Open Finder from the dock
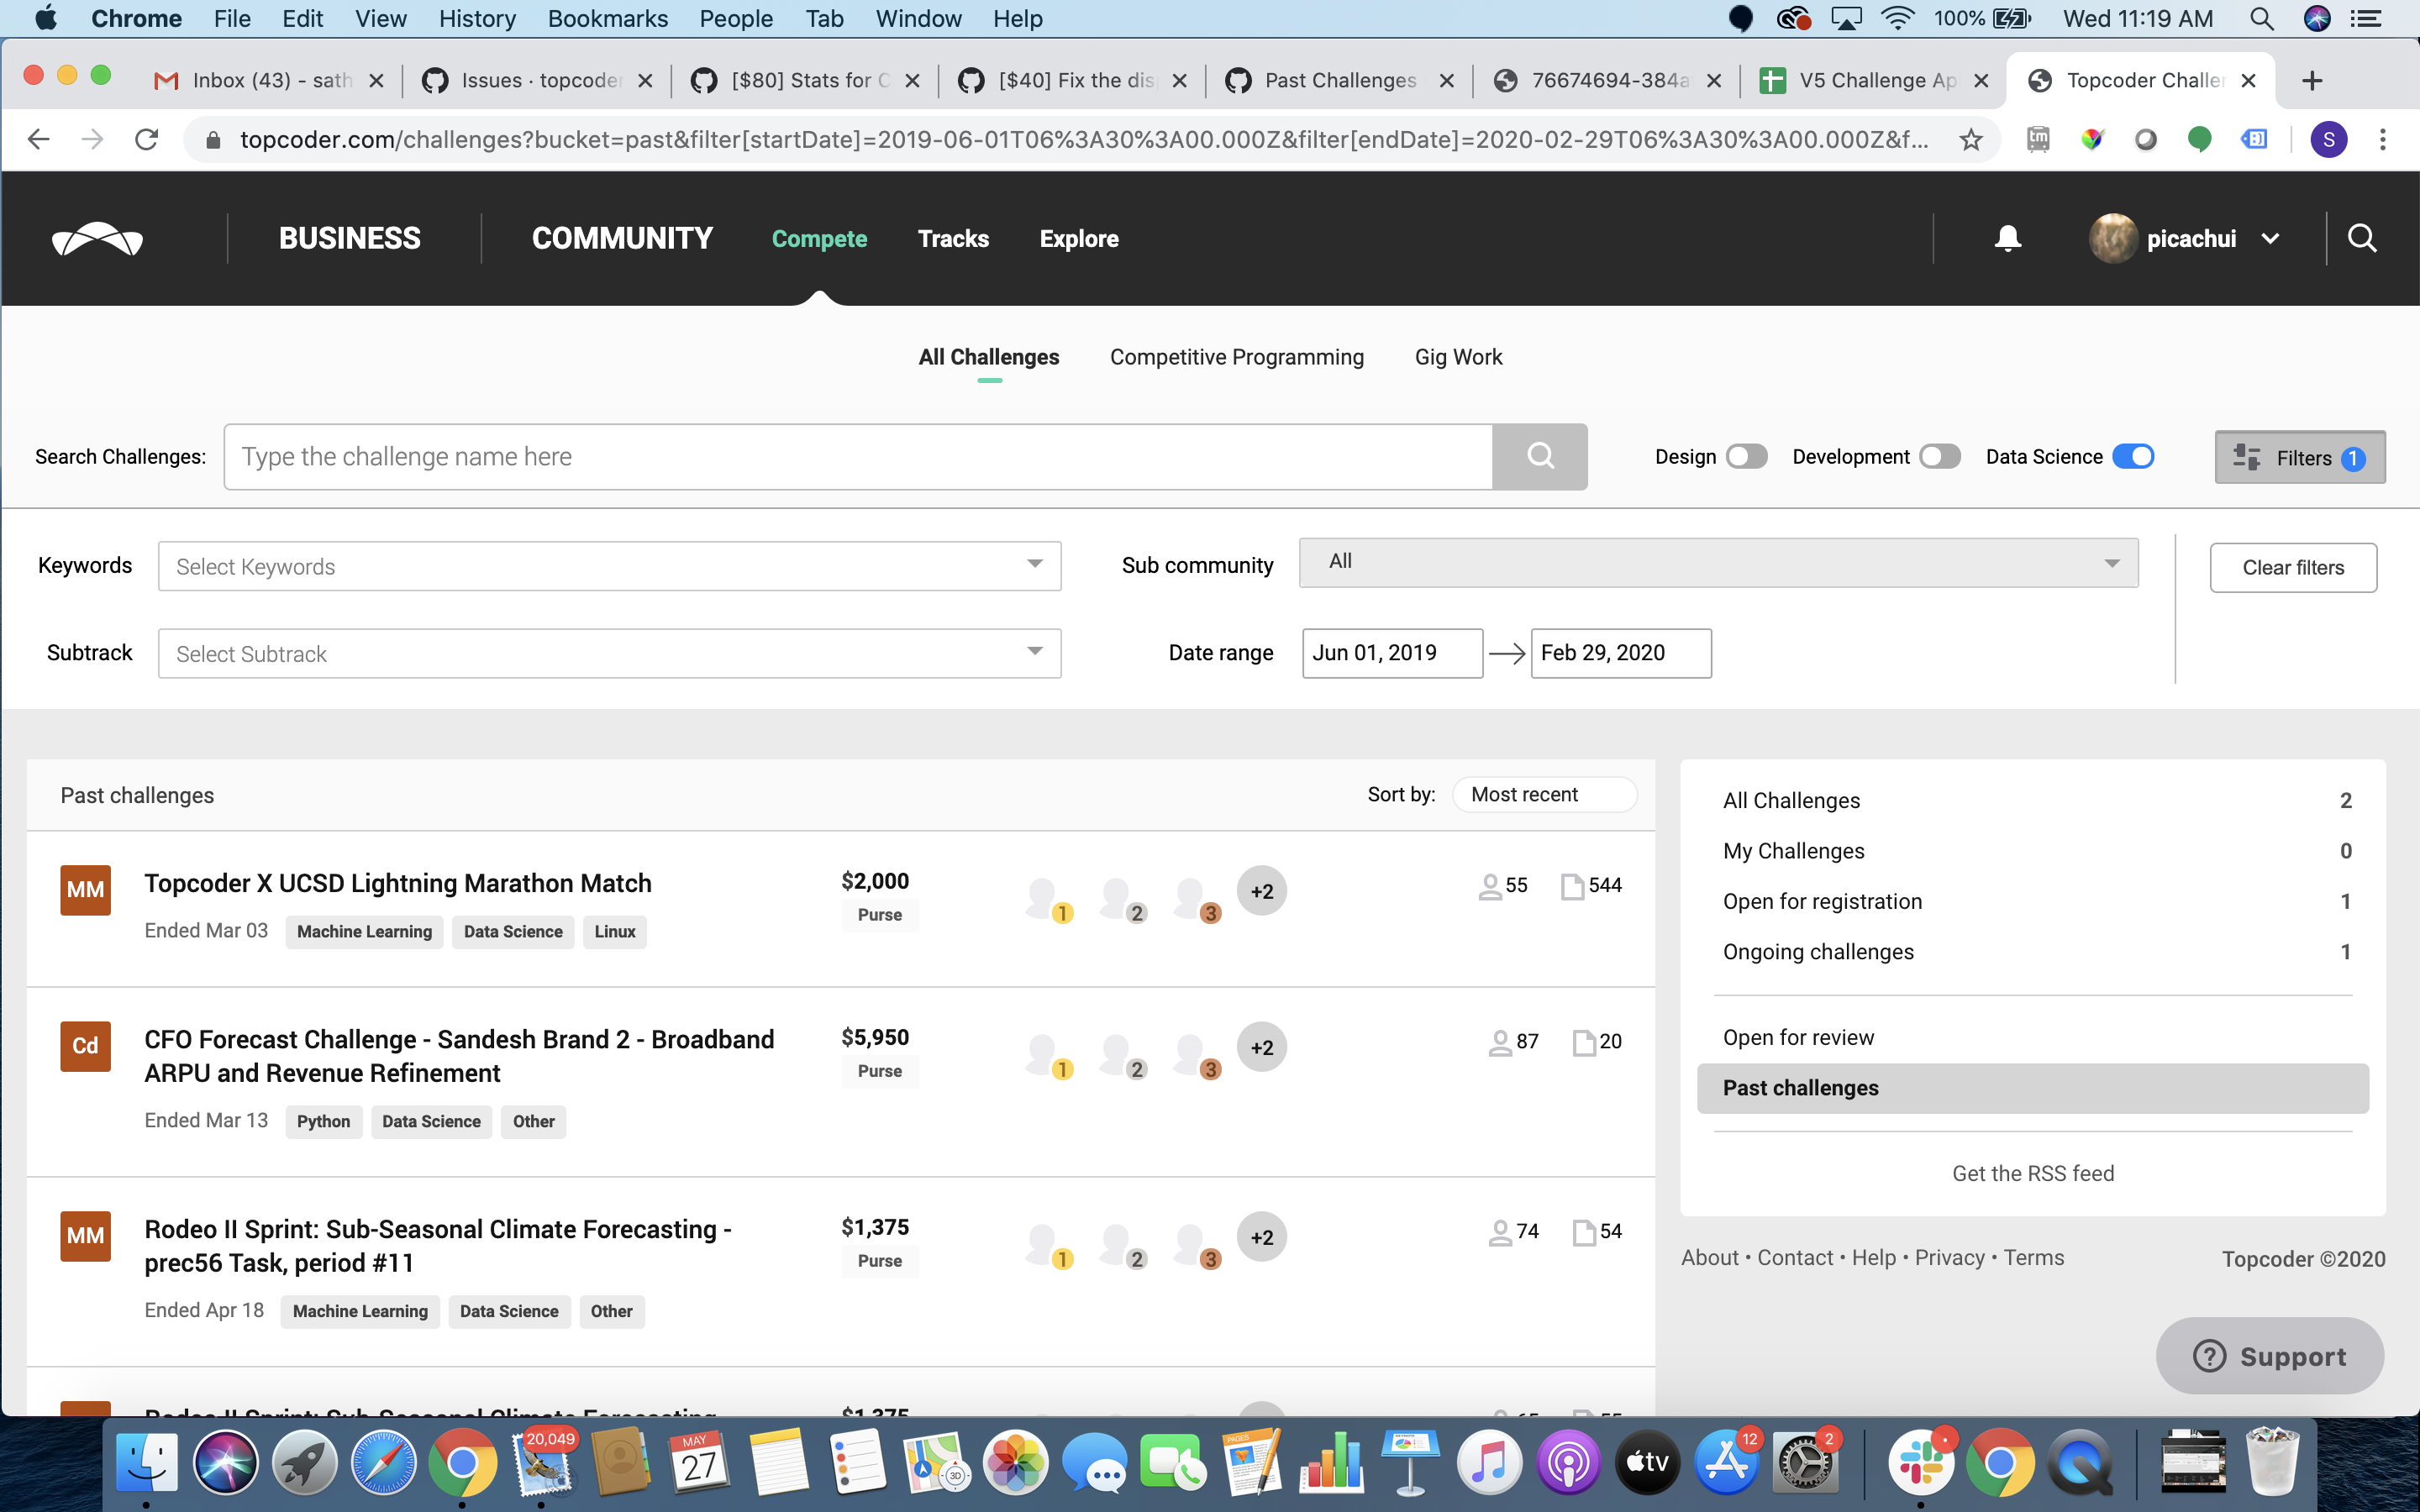Viewport: 2420px width, 1512px height. pos(146,1463)
